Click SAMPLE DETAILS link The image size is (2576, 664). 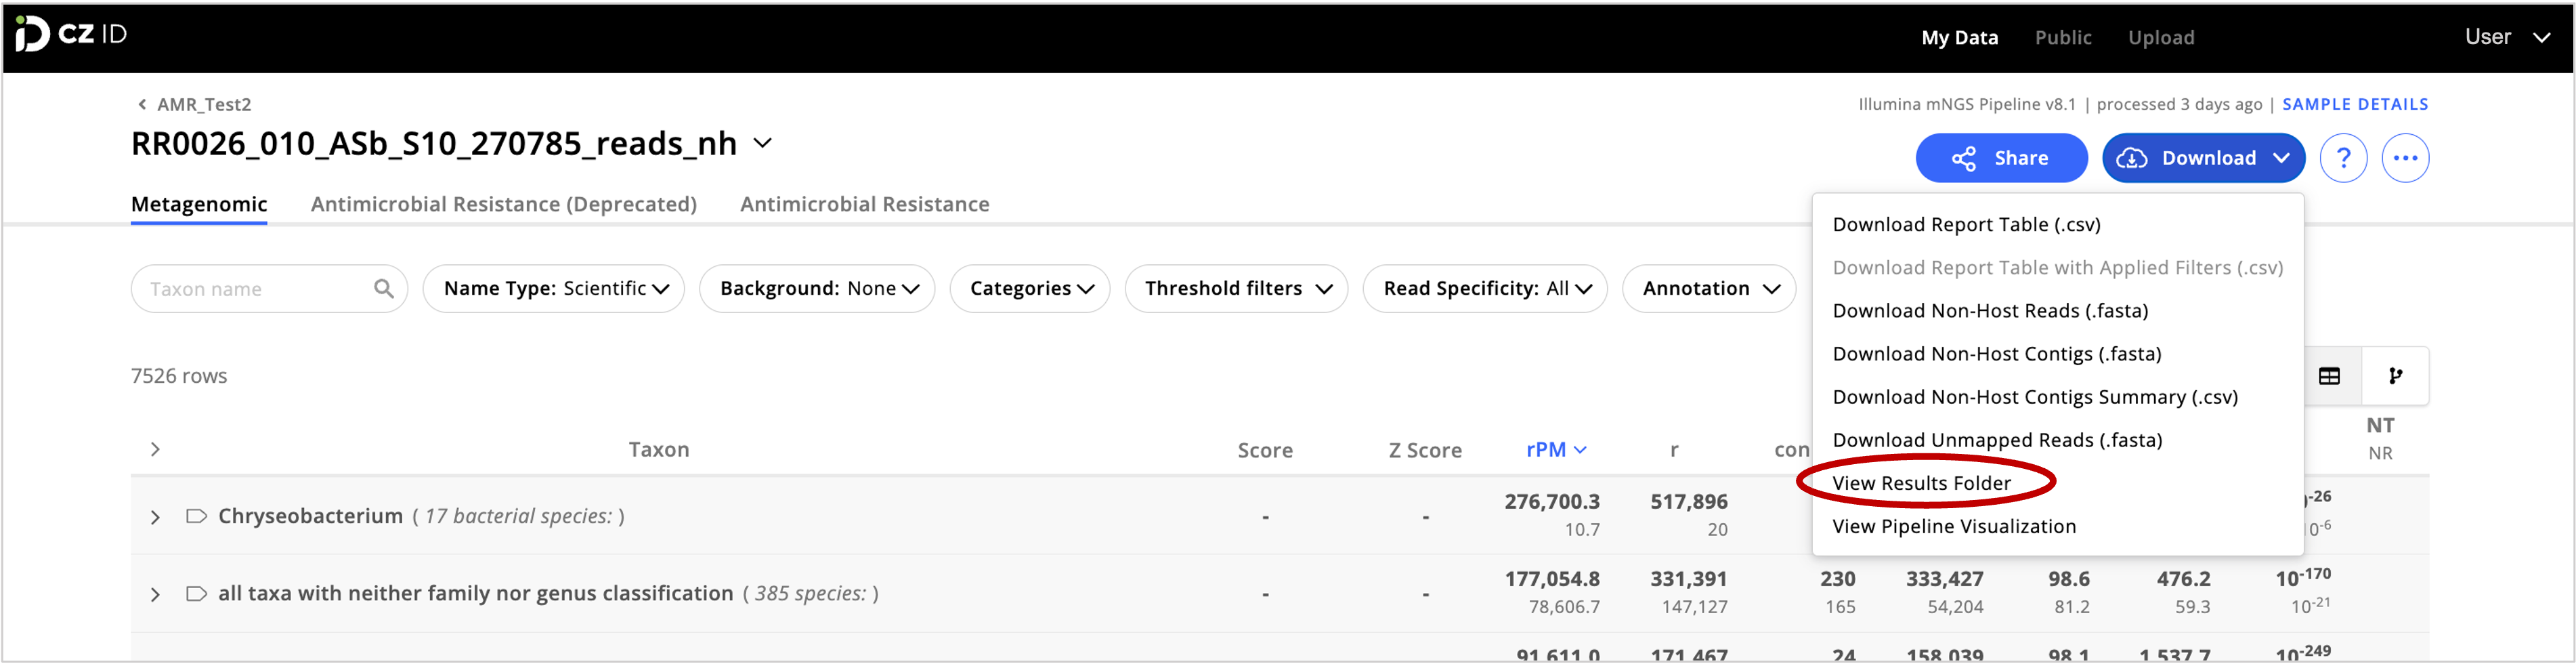[x=2355, y=104]
